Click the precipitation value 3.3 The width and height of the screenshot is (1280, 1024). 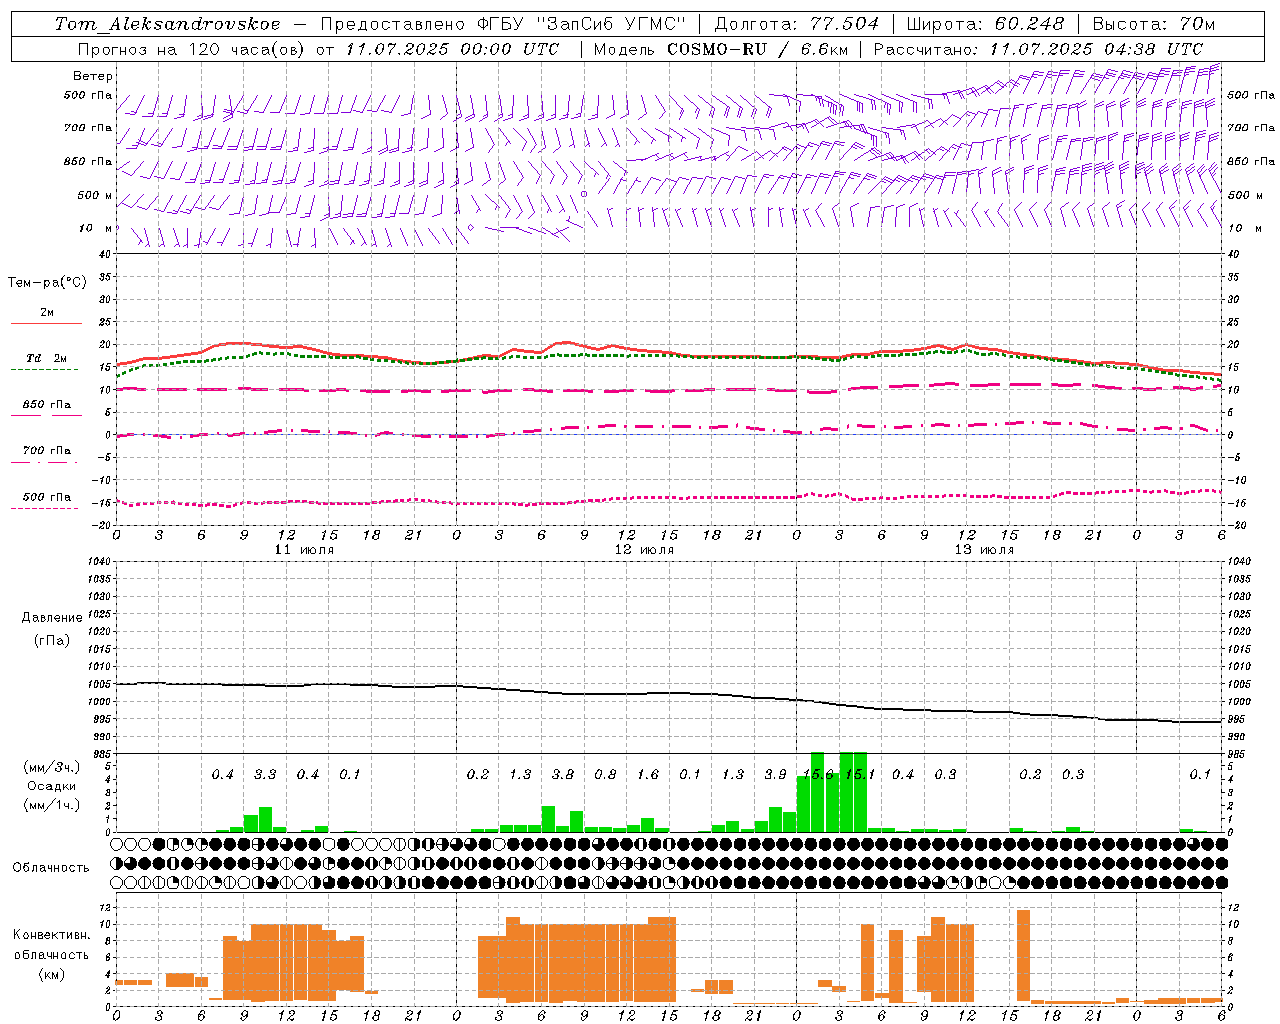coord(265,775)
